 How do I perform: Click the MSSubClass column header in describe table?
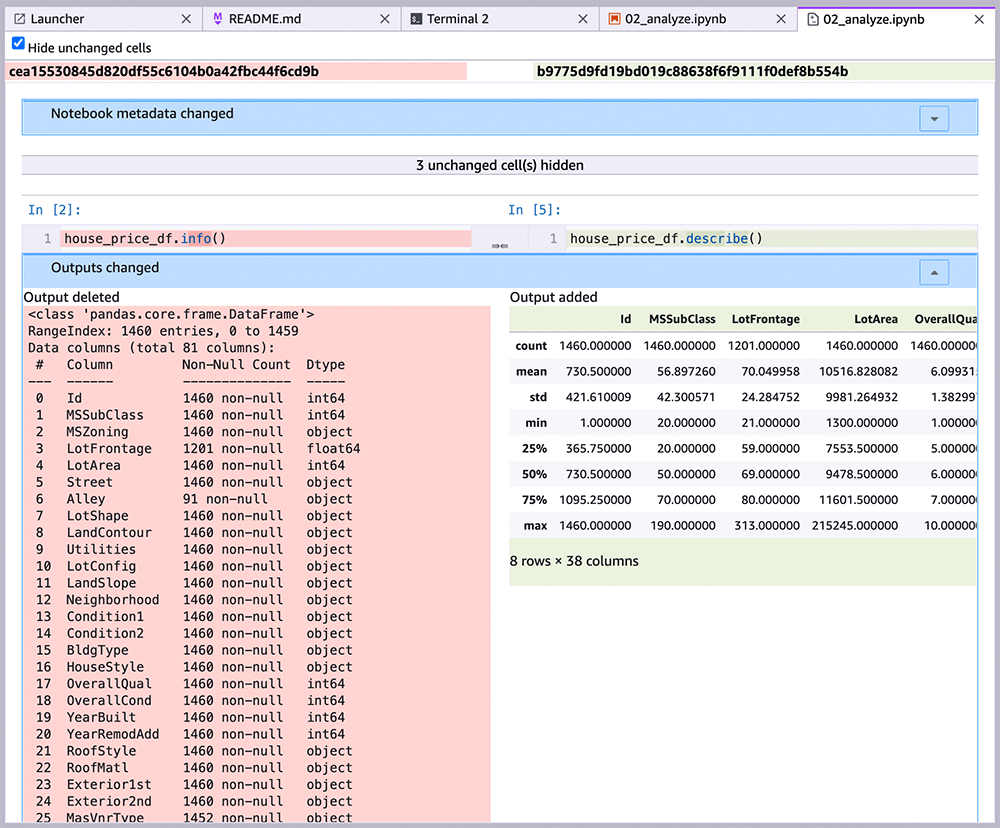682,319
